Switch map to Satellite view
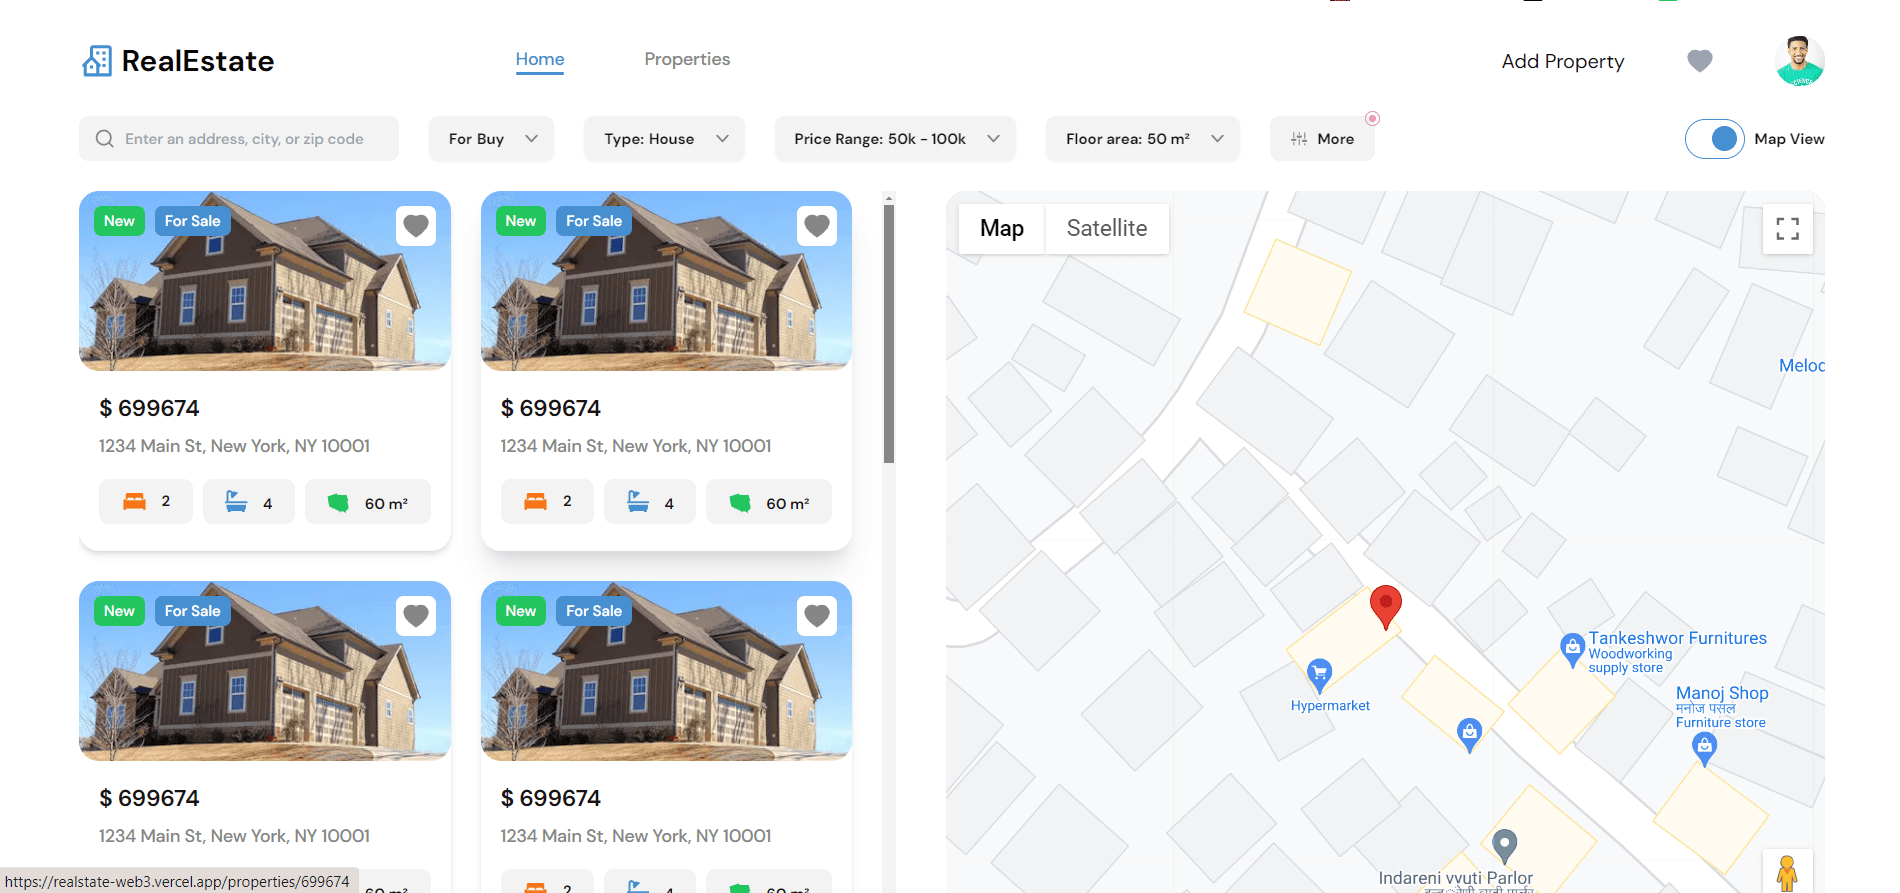This screenshot has height=893, width=1900. click(x=1107, y=228)
